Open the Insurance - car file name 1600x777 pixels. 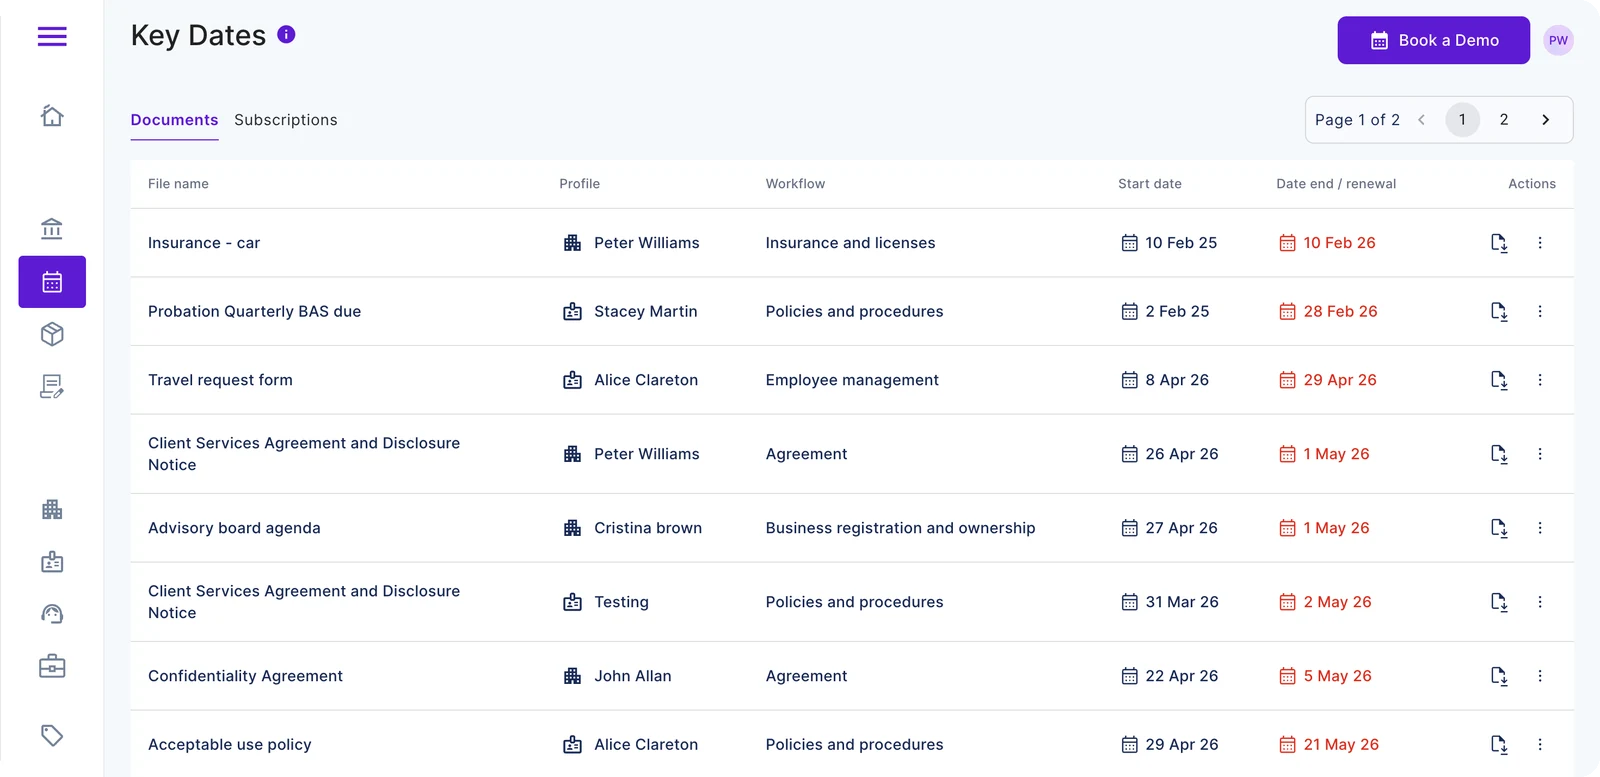[204, 243]
